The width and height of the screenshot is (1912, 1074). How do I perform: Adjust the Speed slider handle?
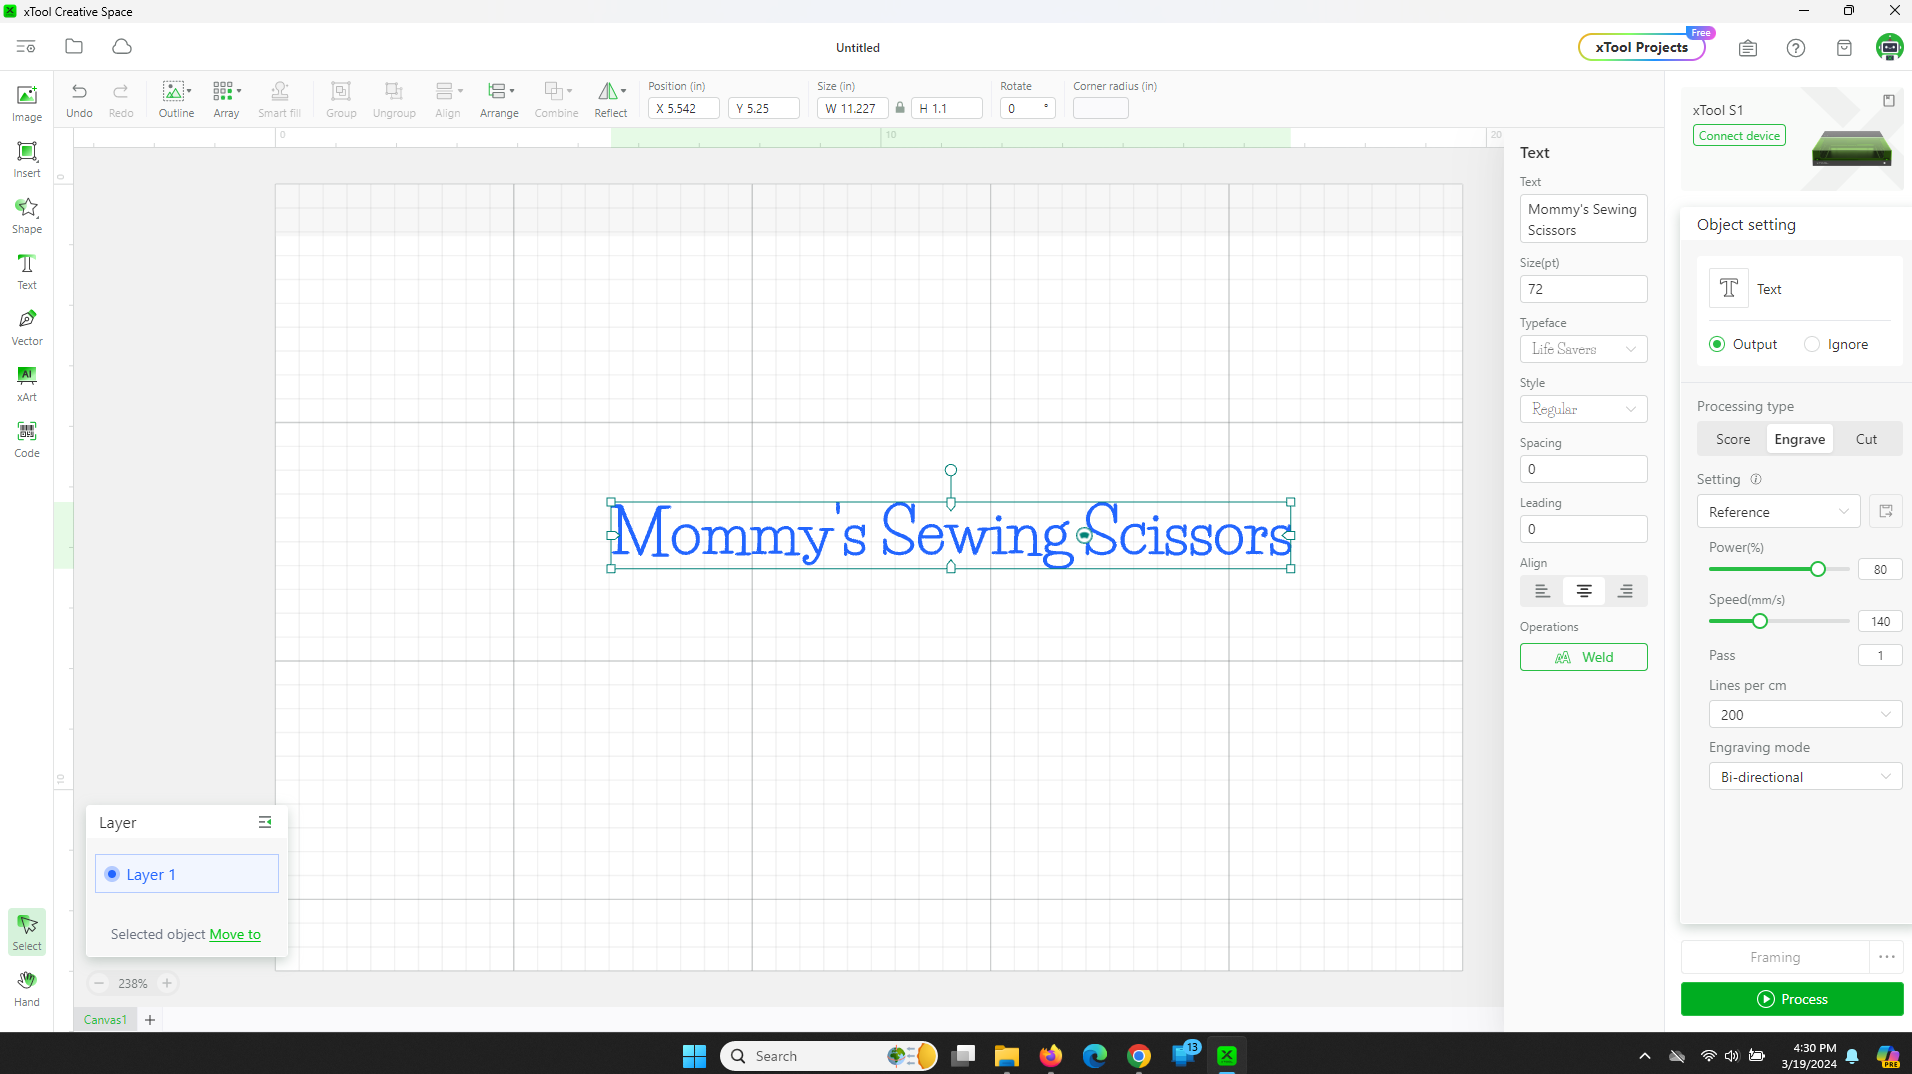1760,621
